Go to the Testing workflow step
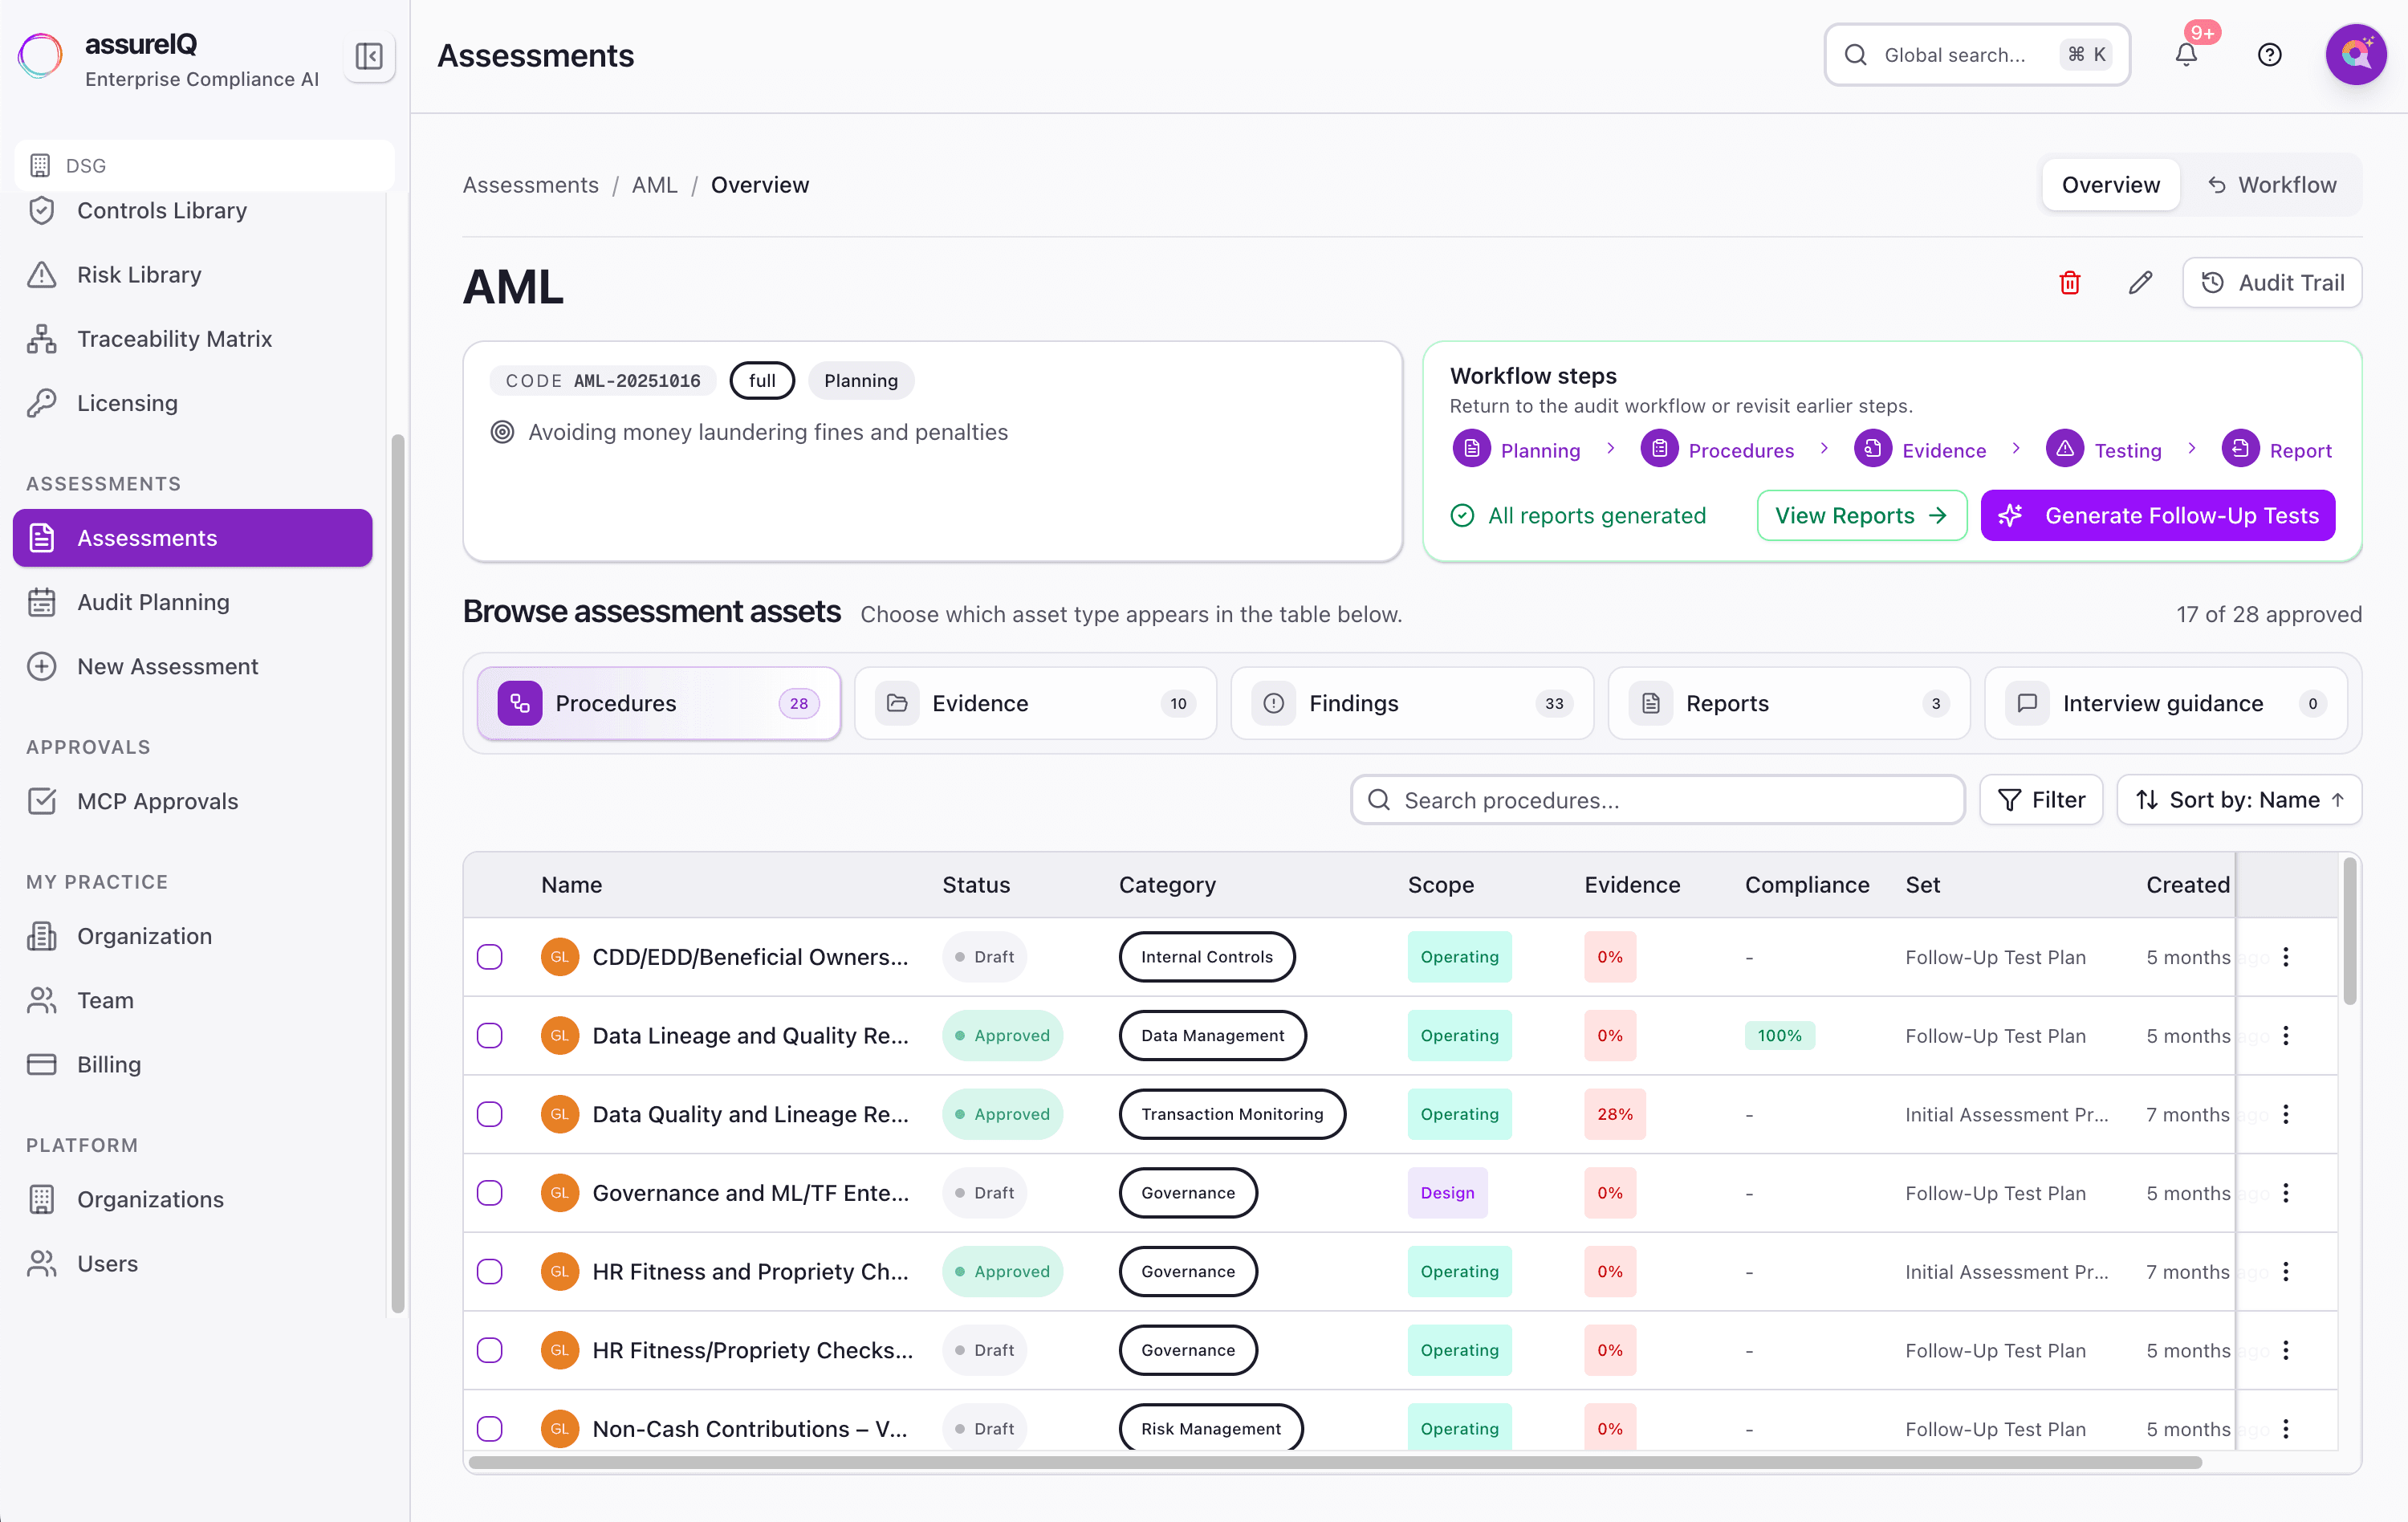2408x1522 pixels. tap(2104, 450)
